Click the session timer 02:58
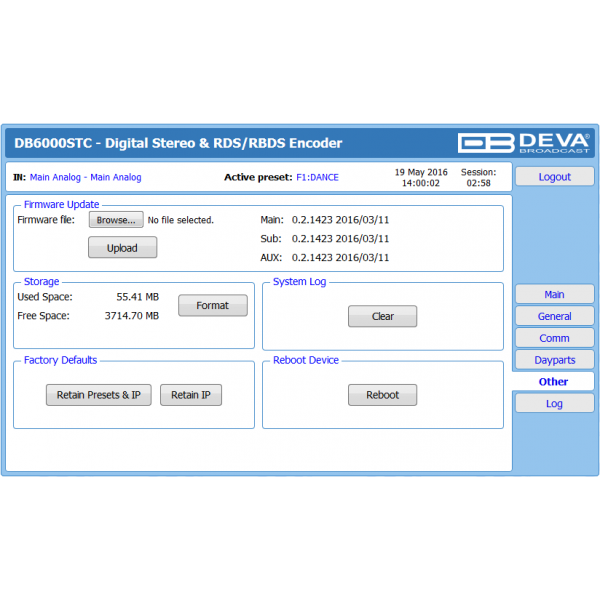This screenshot has height=600, width=600. point(478,183)
